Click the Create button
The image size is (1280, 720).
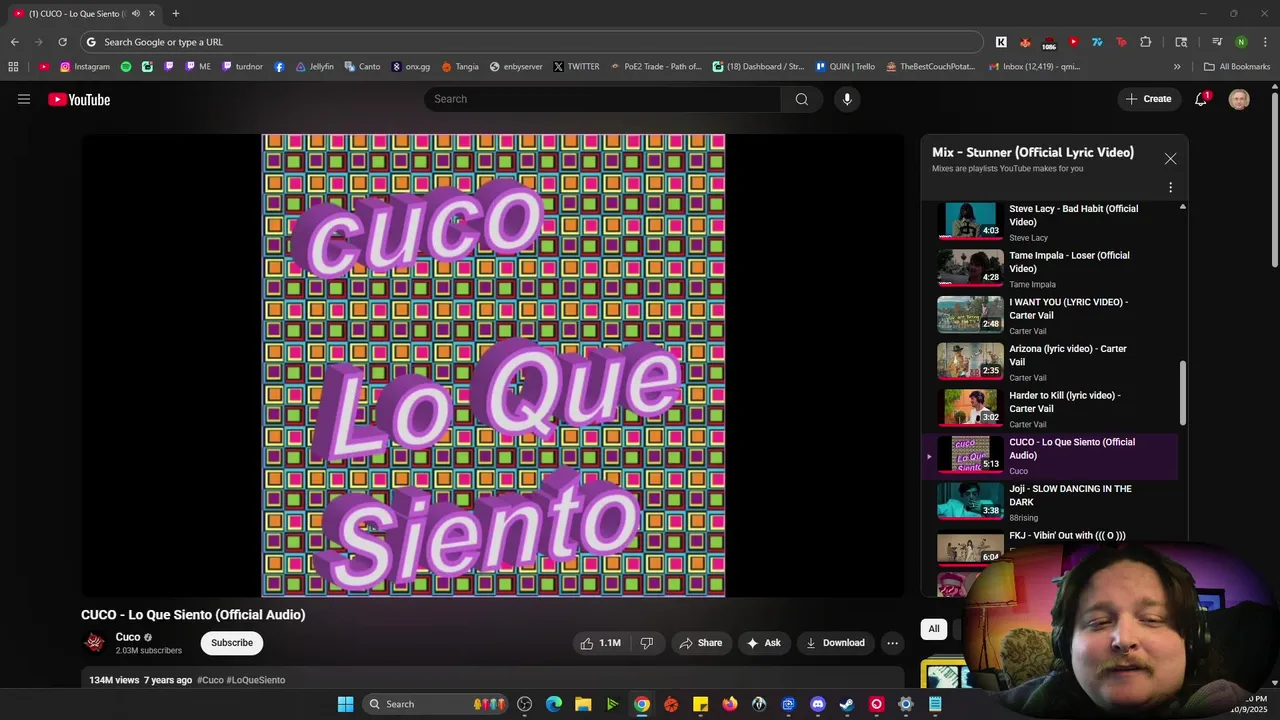(1148, 99)
